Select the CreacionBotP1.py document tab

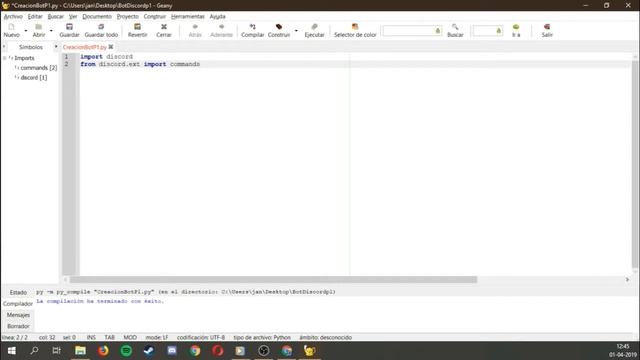click(84, 47)
